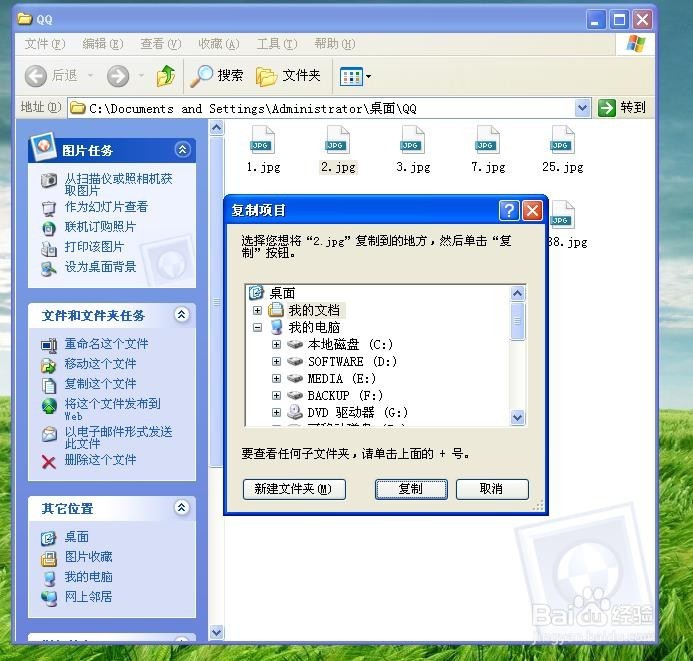Close the 复制项目 dialog

tap(532, 210)
